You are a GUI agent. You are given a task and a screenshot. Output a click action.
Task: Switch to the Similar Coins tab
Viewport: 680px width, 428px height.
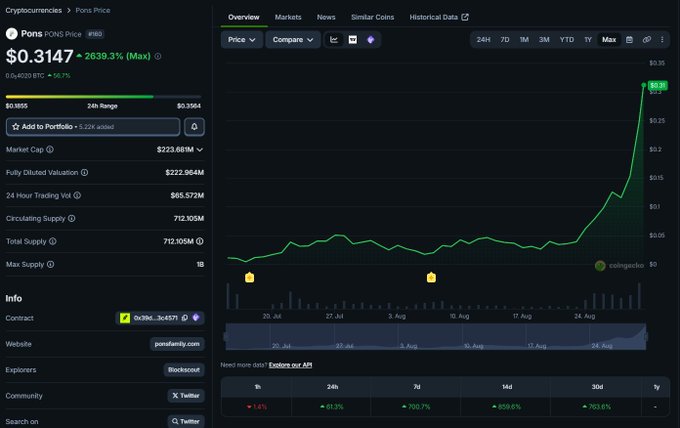click(x=373, y=17)
